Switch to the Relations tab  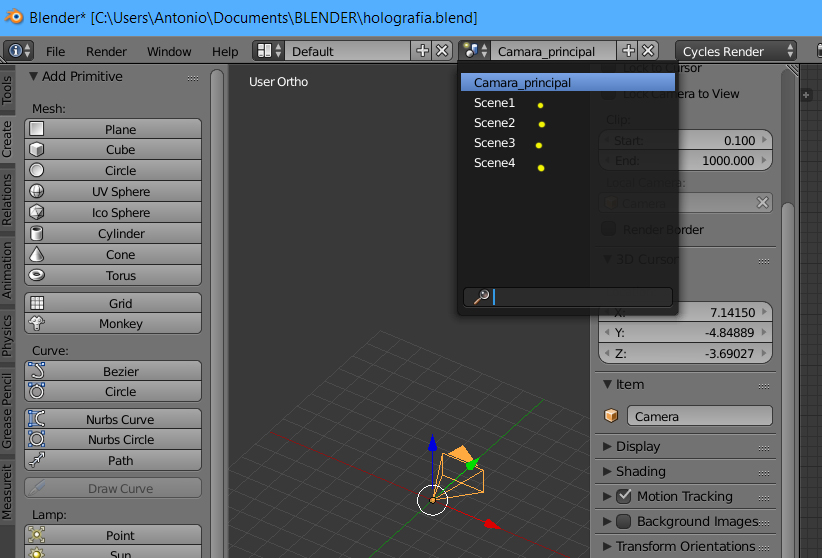(7, 200)
